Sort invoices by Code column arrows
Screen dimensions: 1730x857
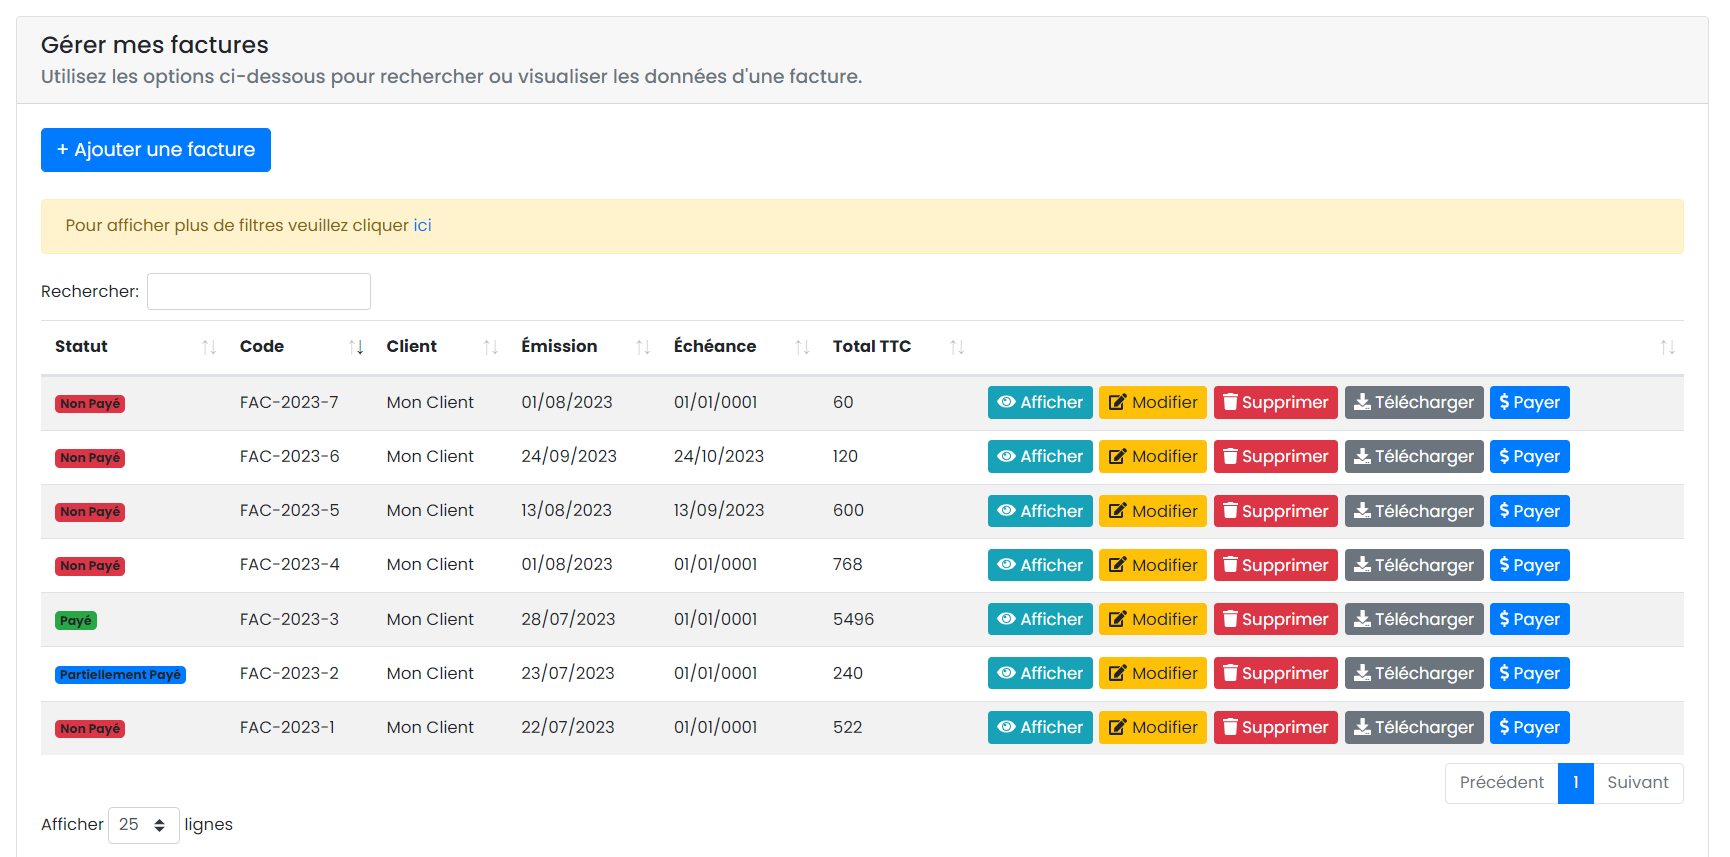pyautogui.click(x=356, y=347)
